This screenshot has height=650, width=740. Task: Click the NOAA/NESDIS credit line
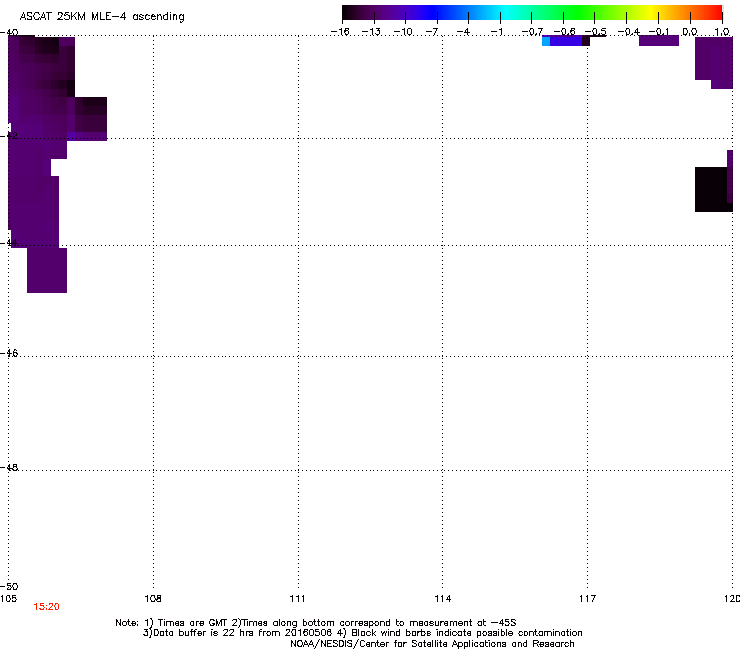tap(432, 644)
